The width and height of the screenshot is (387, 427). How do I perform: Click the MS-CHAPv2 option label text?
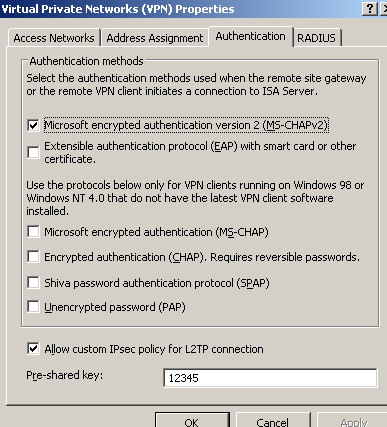tap(186, 125)
